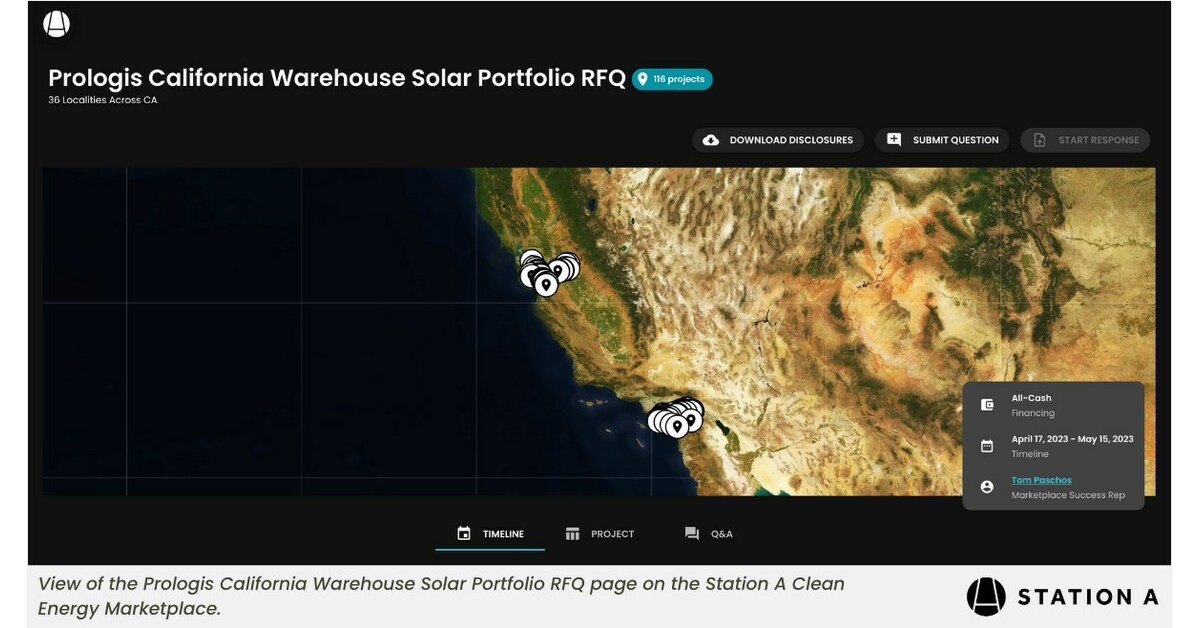Click the northern California project pin cluster
Image resolution: width=1199 pixels, height=628 pixels.
coord(546,272)
